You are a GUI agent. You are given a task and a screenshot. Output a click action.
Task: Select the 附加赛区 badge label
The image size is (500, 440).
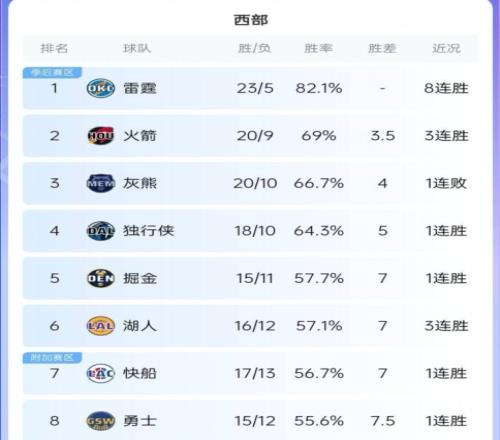point(52,358)
